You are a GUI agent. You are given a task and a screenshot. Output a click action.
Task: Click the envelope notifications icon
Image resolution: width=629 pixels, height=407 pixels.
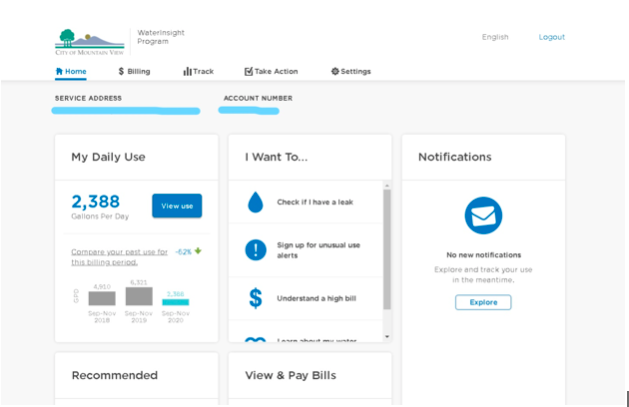pyautogui.click(x=483, y=216)
